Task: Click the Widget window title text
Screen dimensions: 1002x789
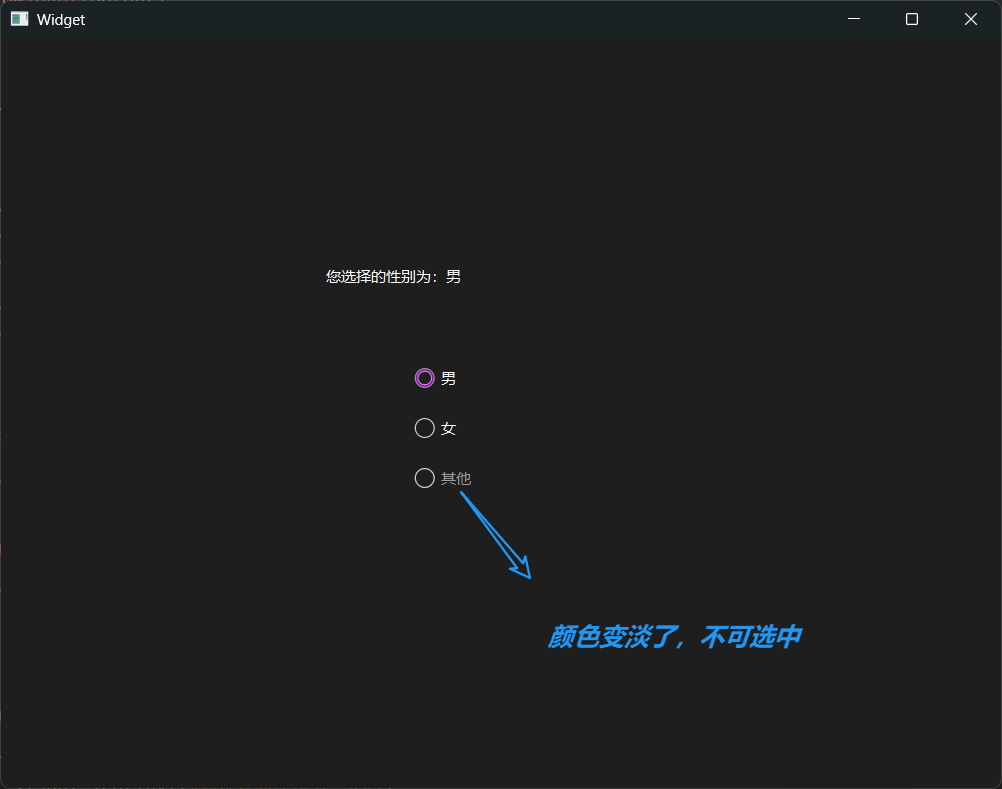Action: pos(61,20)
